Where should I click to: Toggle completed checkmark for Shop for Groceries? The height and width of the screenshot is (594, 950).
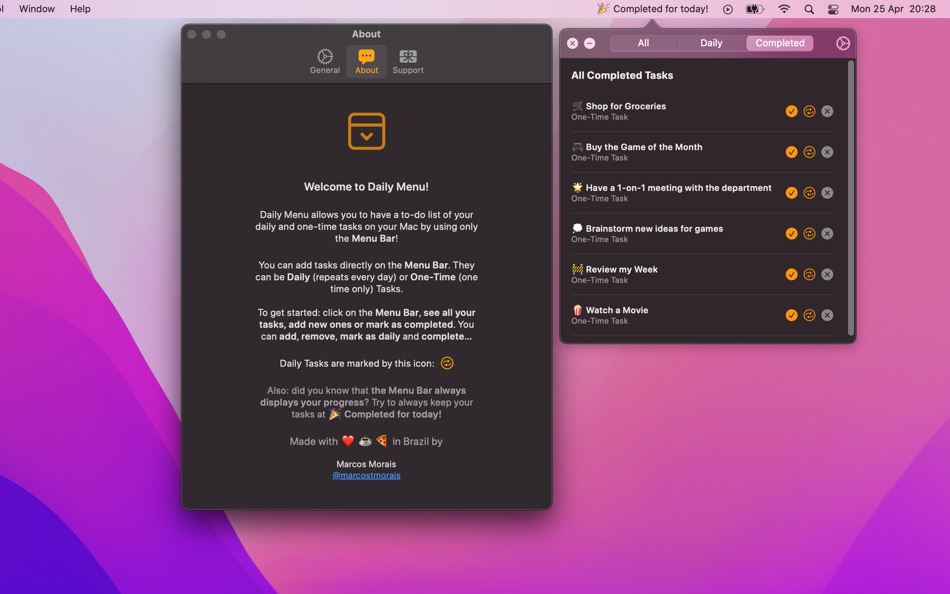[791, 111]
